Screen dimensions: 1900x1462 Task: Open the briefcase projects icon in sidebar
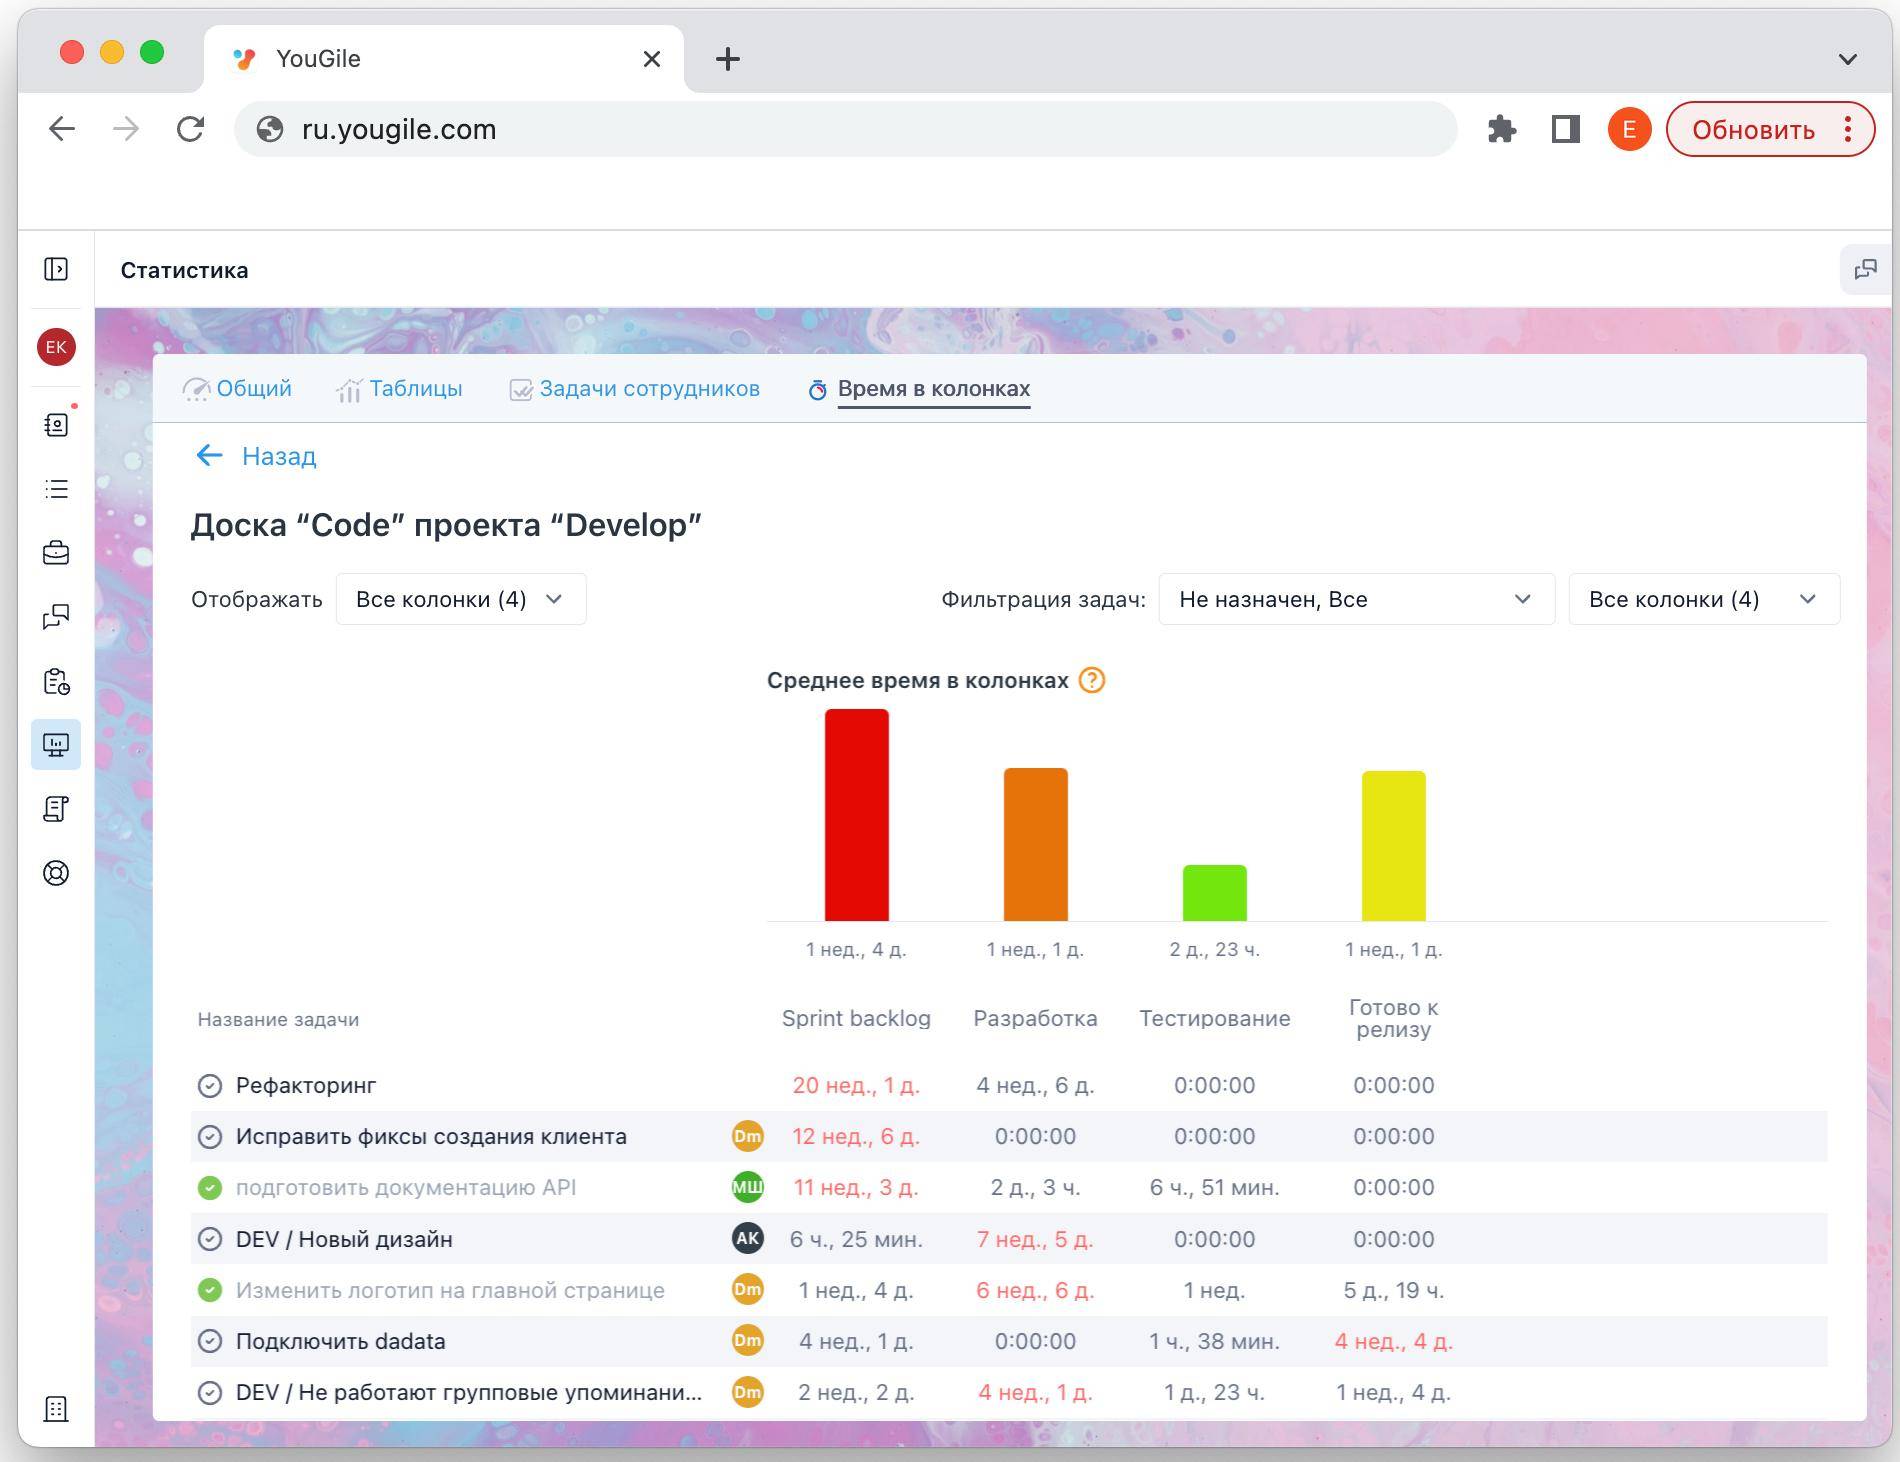tap(56, 553)
